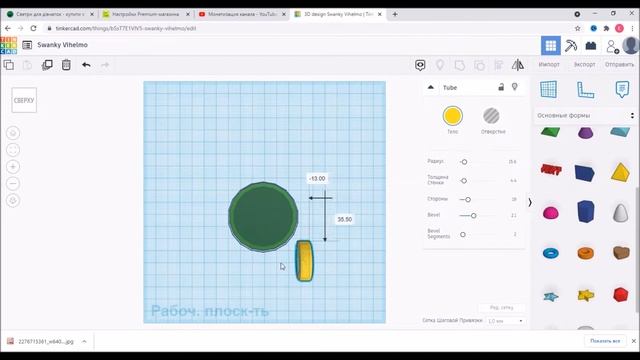
Task: Open the designs list icon beside Swanky Vihelmo
Action: pyautogui.click(x=27, y=45)
